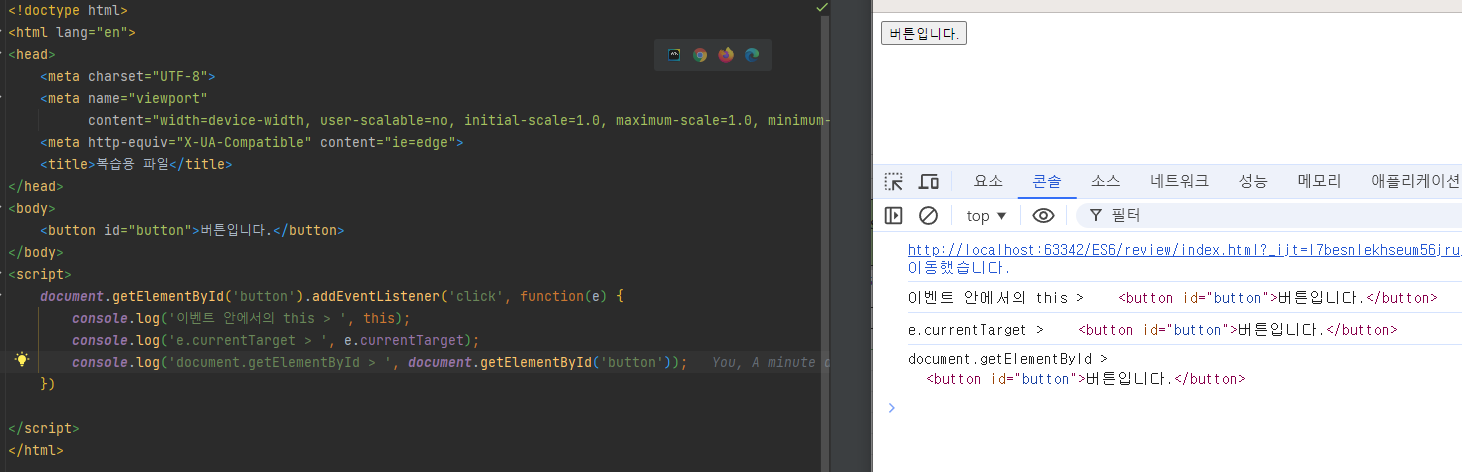Image resolution: width=1462 pixels, height=472 pixels.
Task: Click the yellow lightbulb intention icon
Action: coord(22,361)
